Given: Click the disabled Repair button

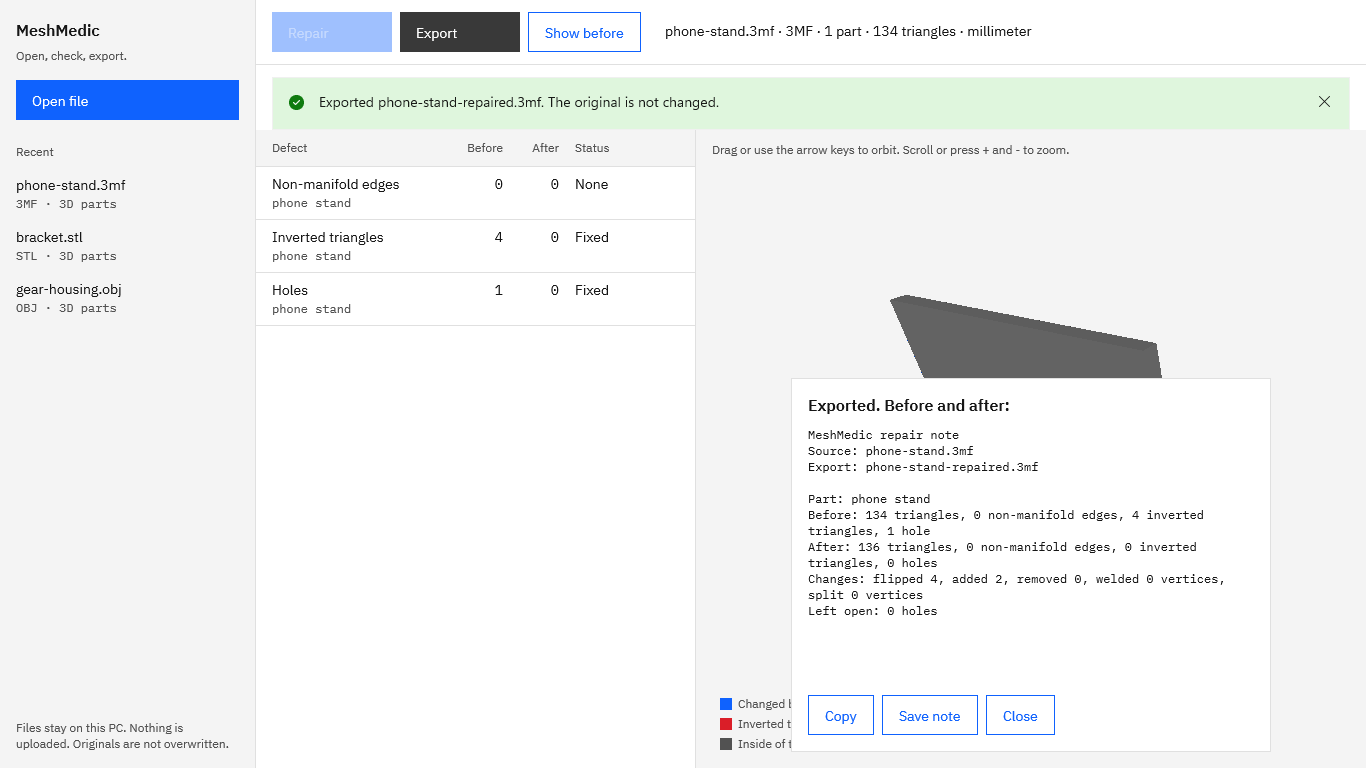Looking at the screenshot, I should click(332, 32).
